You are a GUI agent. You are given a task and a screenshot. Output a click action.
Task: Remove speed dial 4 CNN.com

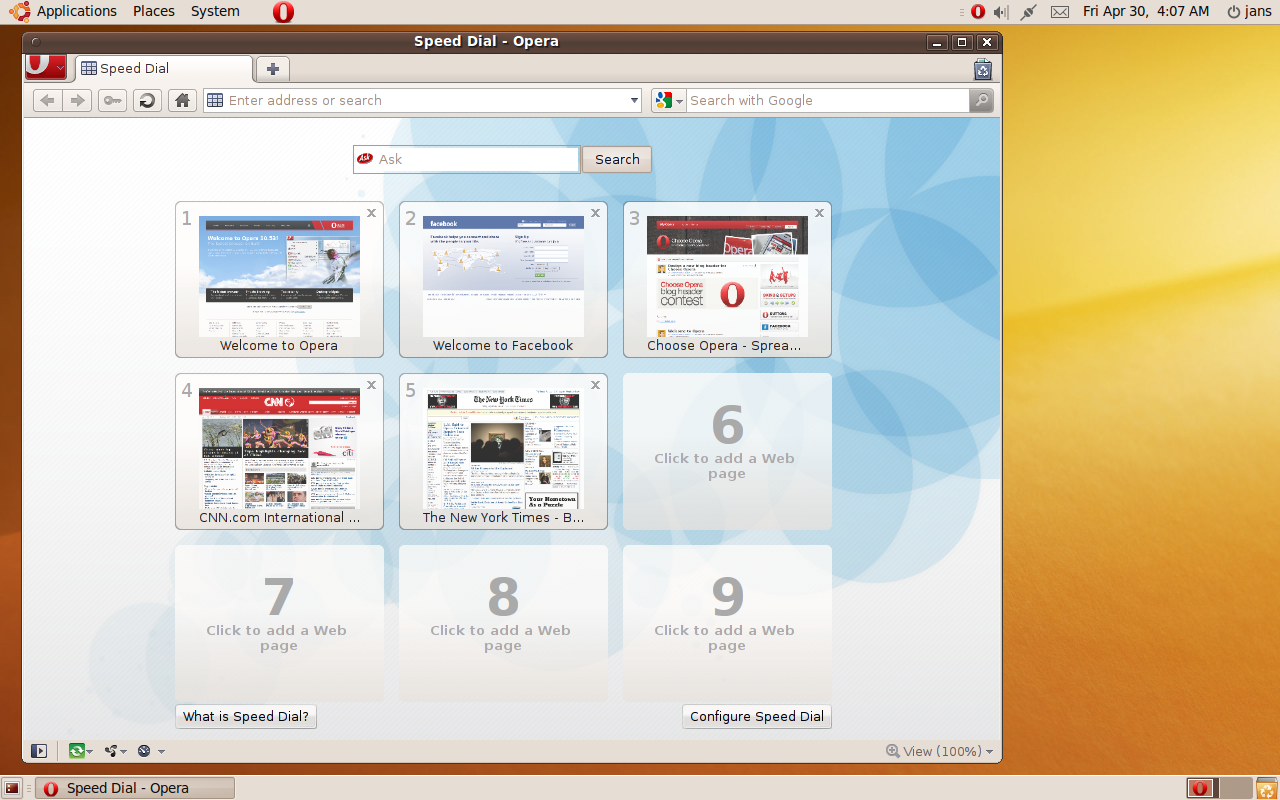(371, 385)
